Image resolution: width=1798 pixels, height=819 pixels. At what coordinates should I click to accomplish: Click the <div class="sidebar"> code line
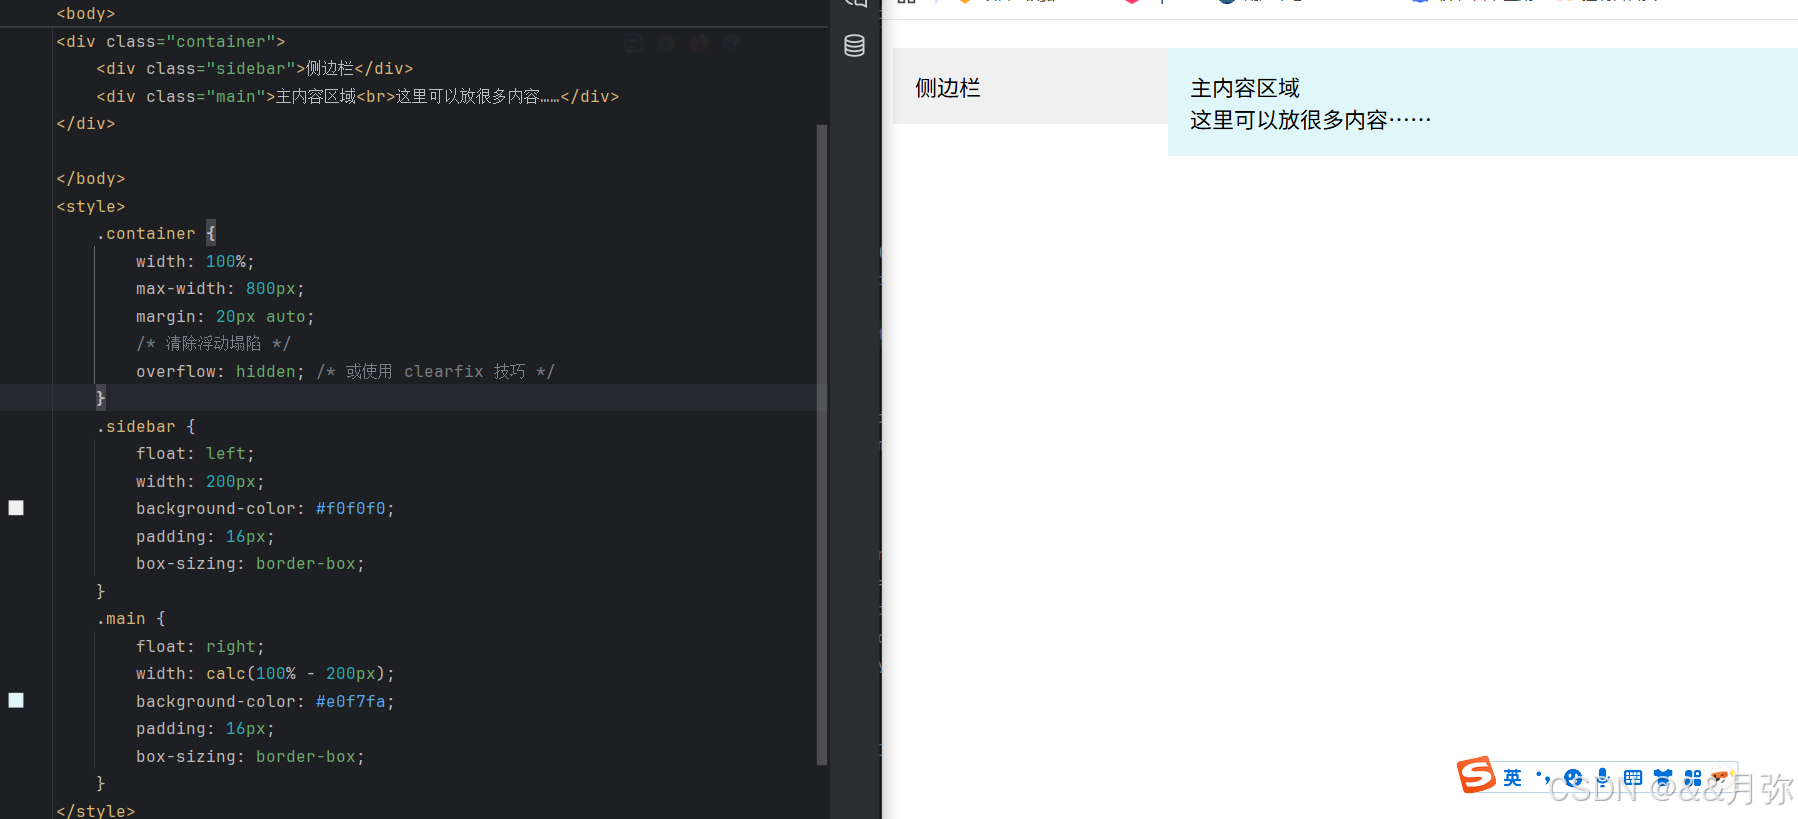(x=255, y=69)
